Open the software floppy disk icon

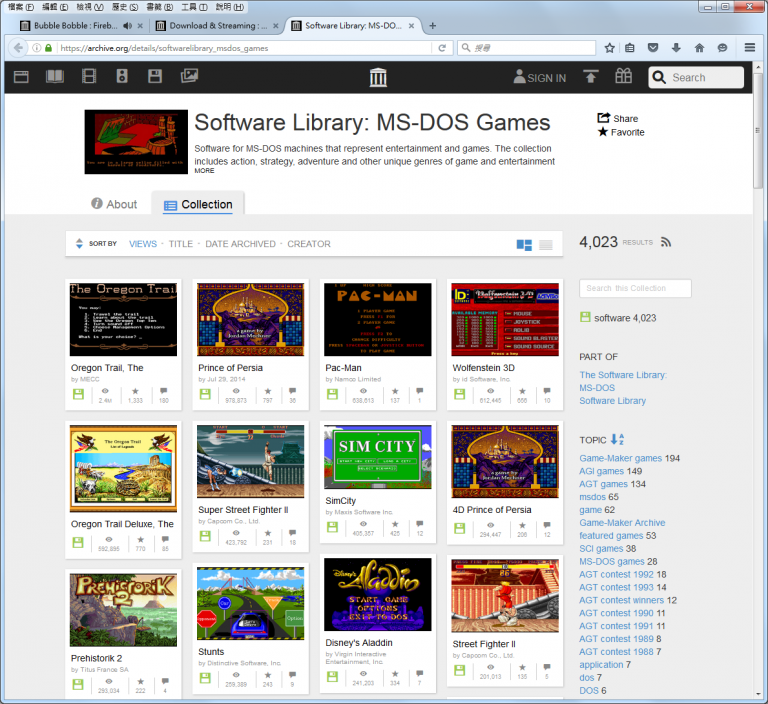pyautogui.click(x=155, y=76)
